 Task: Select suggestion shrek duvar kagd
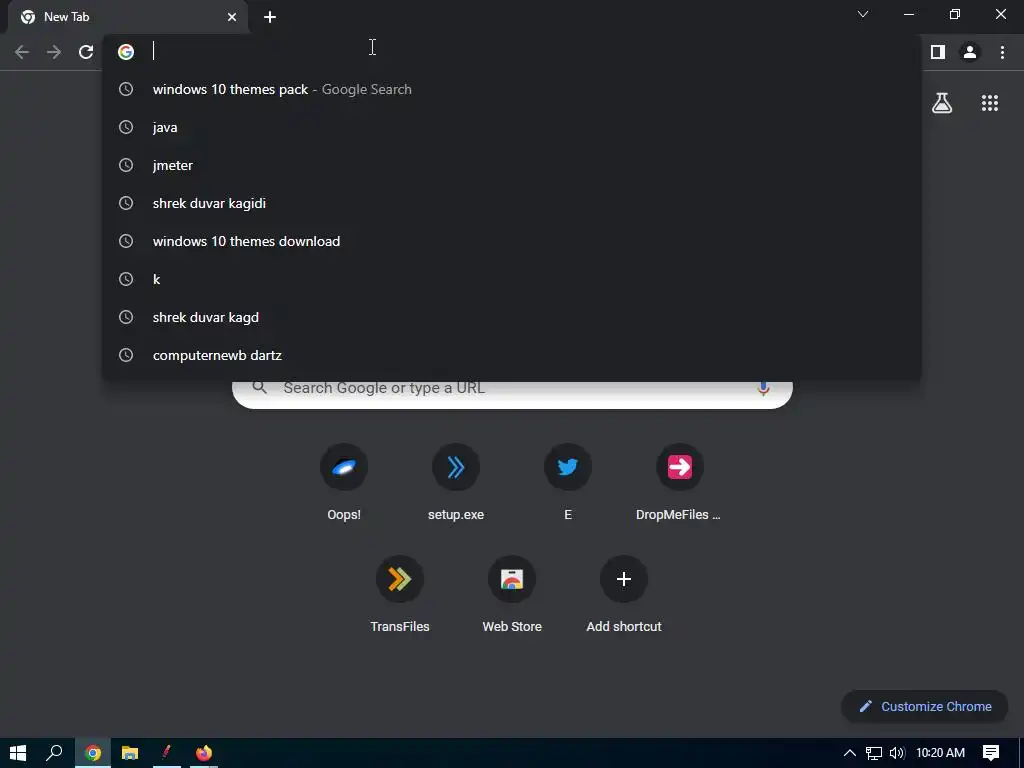512,317
